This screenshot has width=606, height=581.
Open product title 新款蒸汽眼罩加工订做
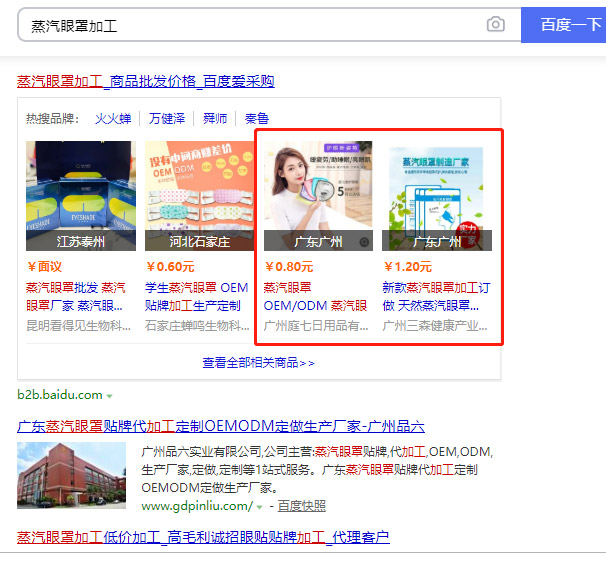(x=436, y=296)
